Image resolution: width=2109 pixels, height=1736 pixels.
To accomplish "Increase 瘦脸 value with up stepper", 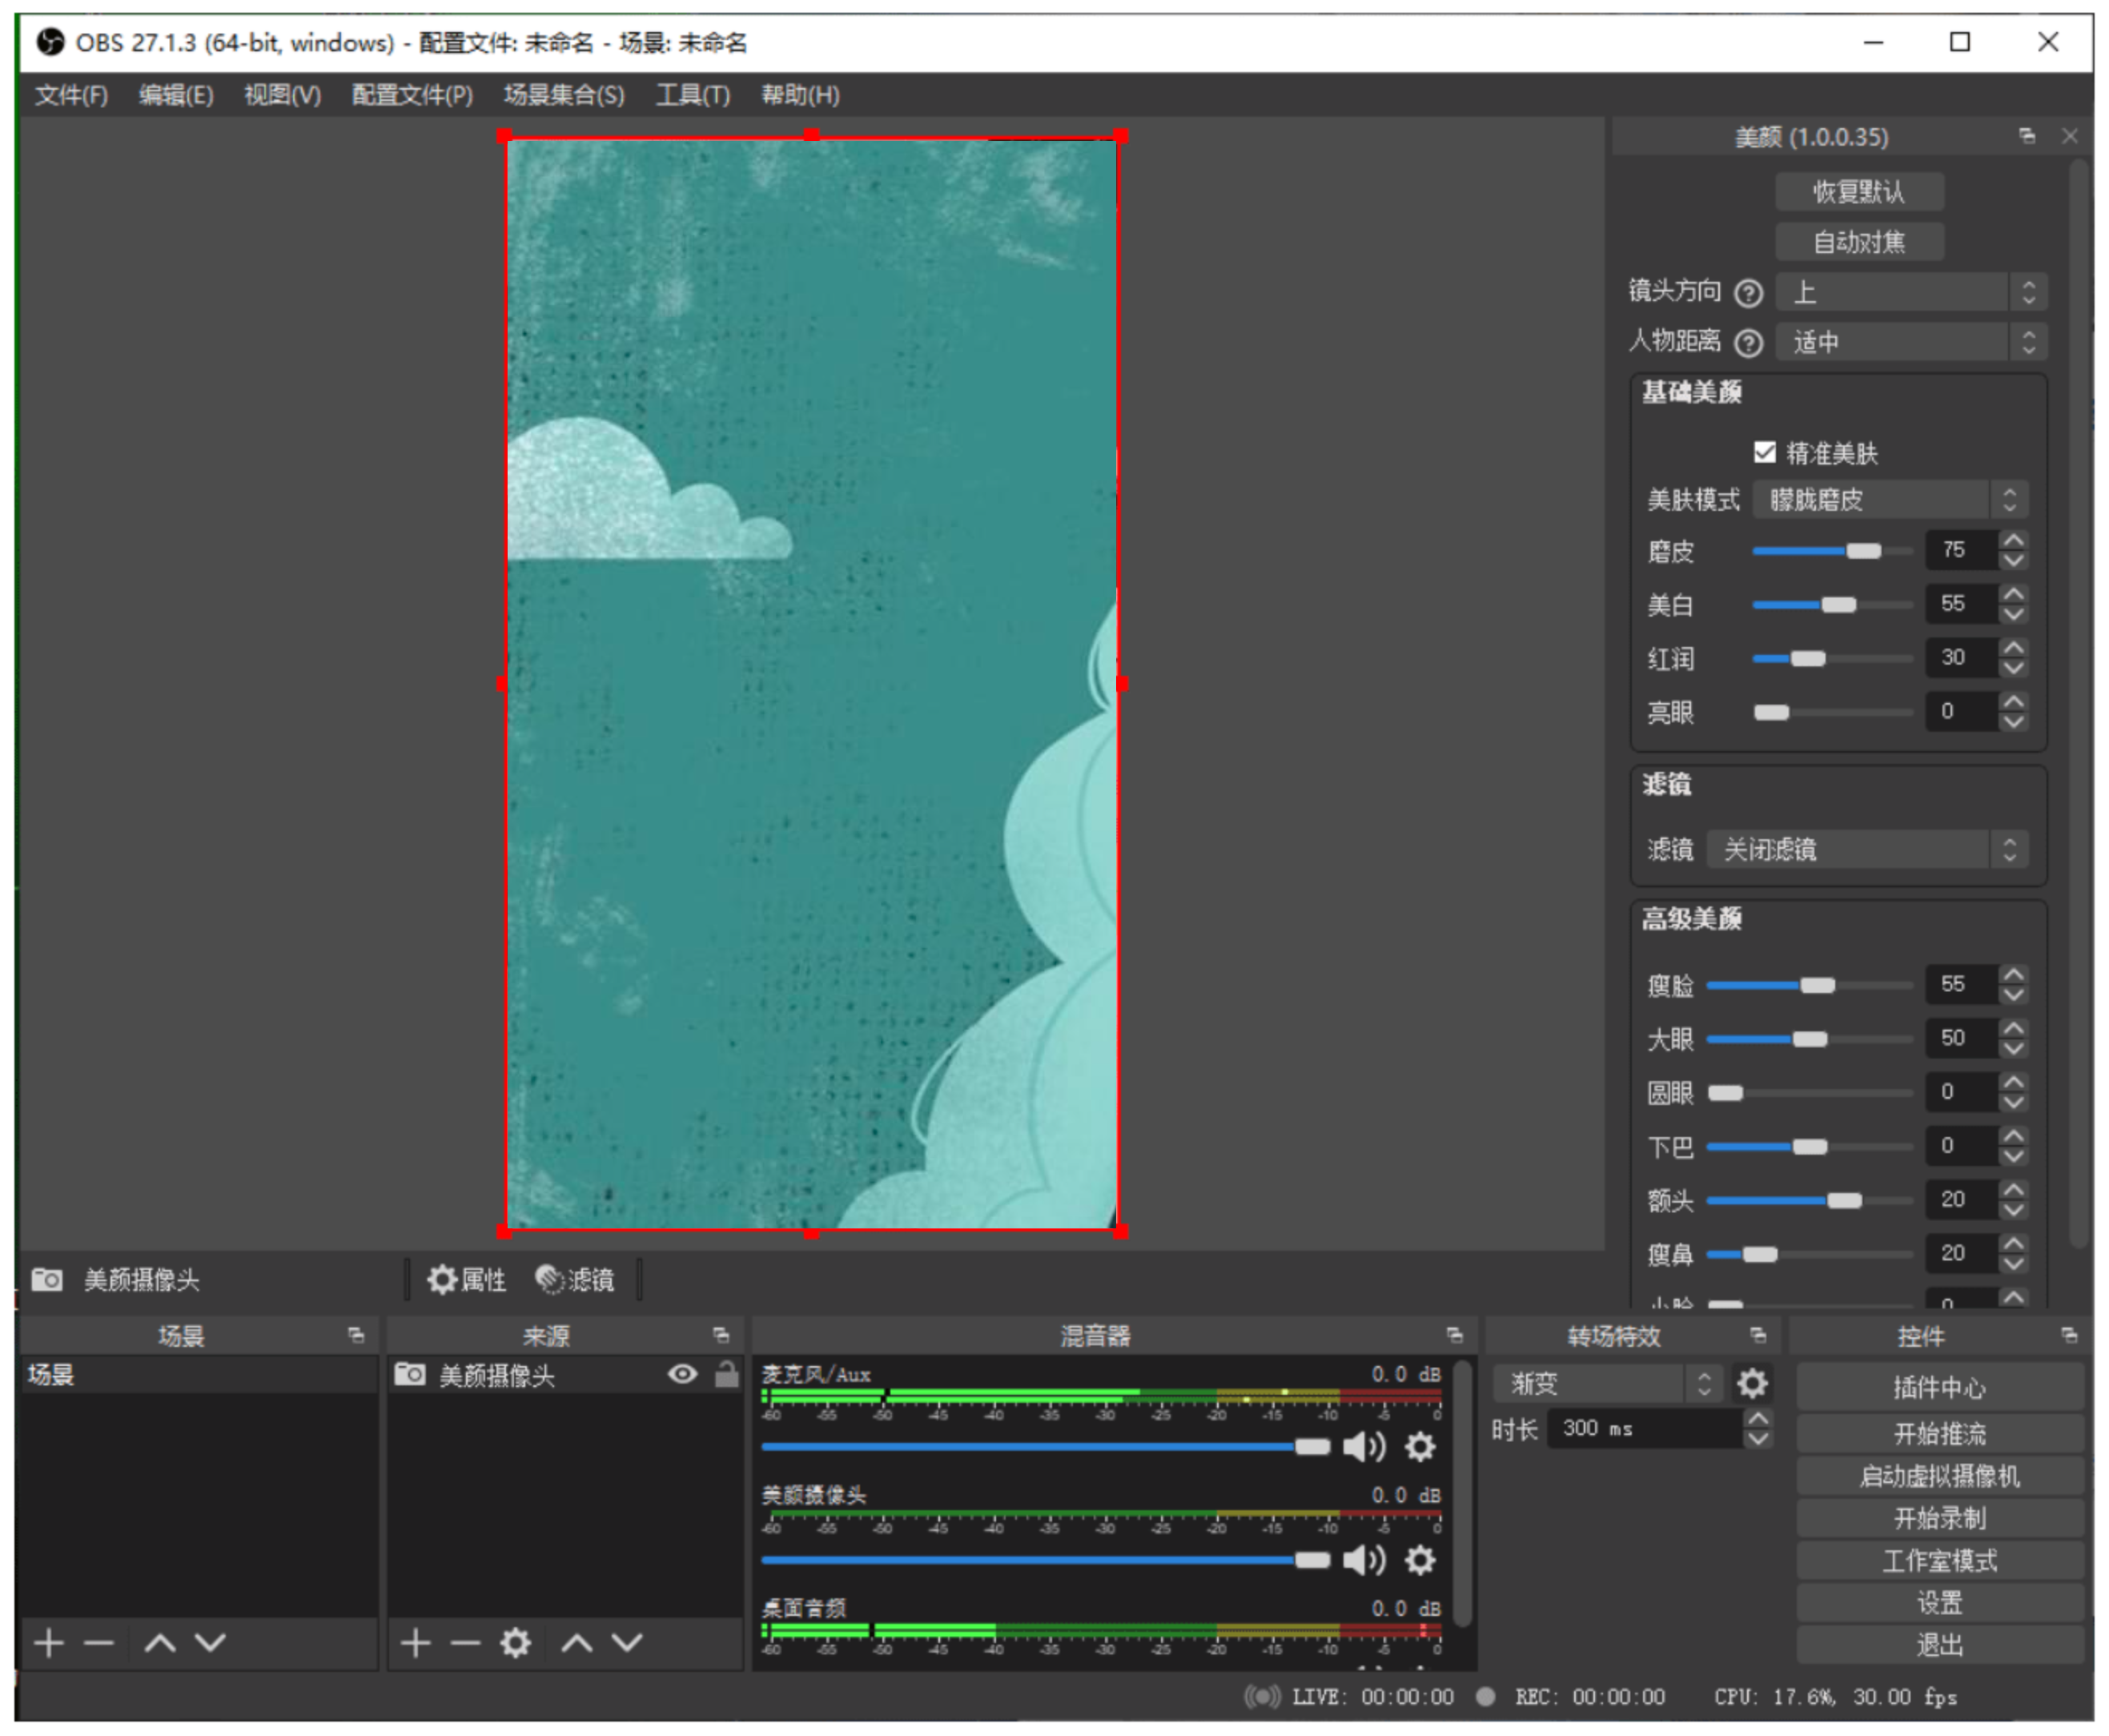I will (2013, 975).
